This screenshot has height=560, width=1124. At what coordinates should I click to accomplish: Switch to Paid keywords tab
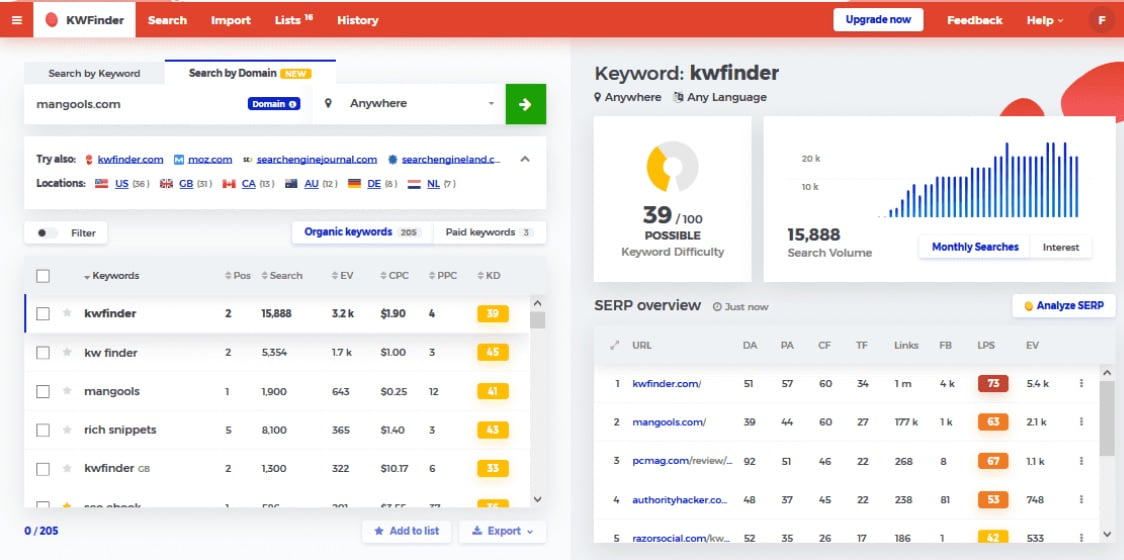(488, 233)
